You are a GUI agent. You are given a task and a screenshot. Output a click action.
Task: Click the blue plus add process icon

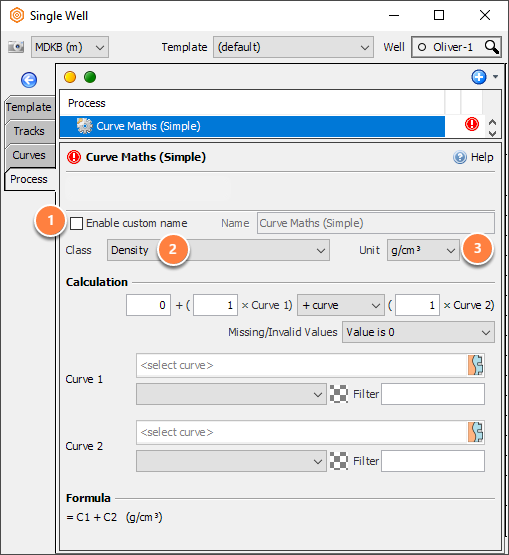coord(479,77)
